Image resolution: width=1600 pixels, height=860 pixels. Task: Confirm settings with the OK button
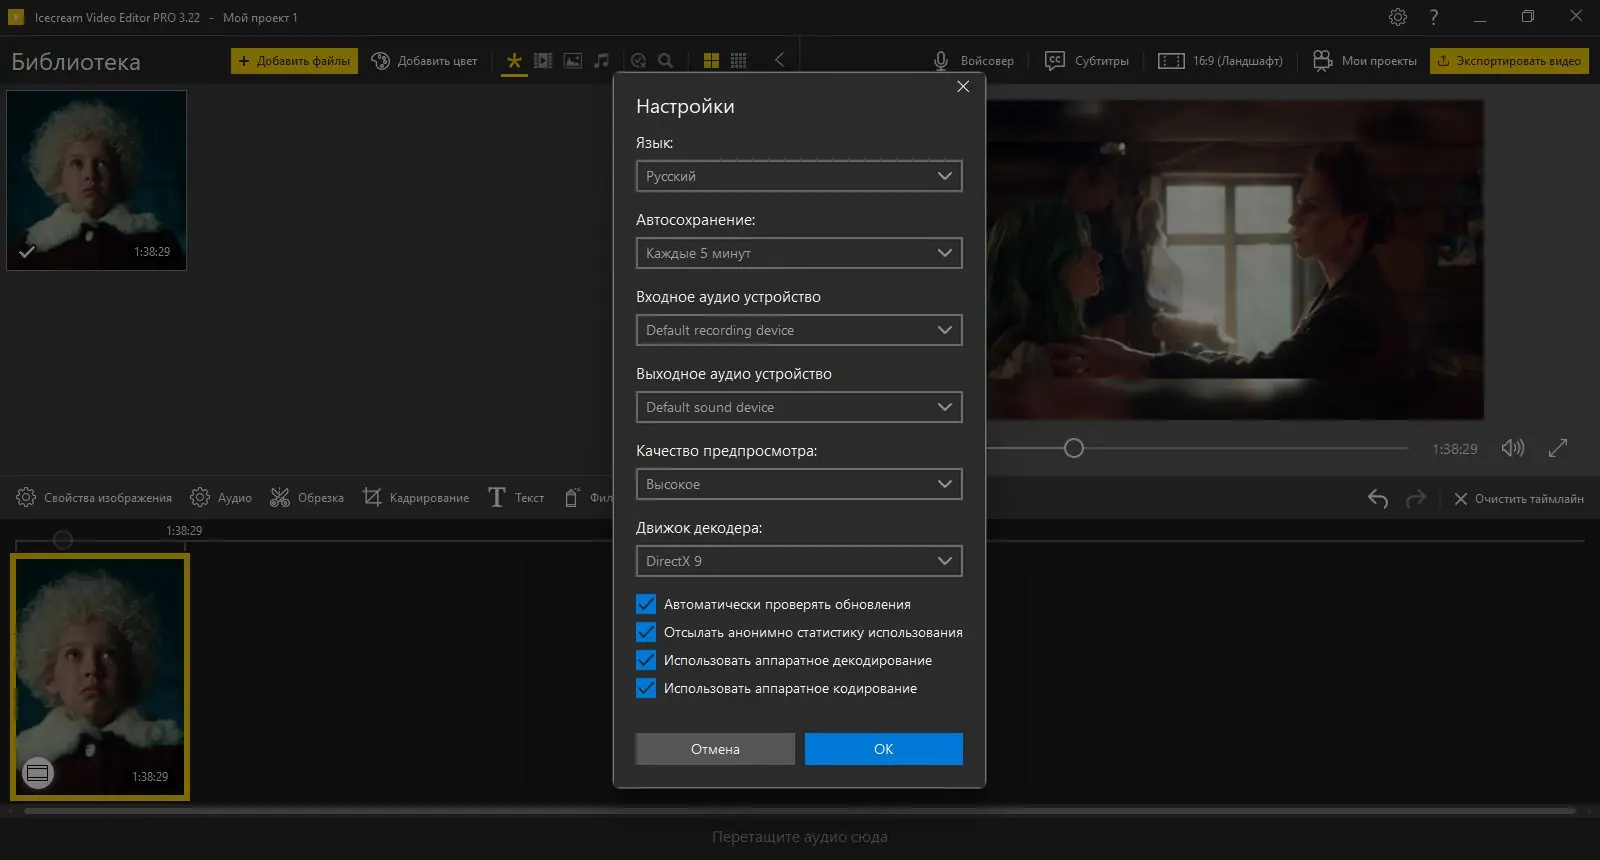click(x=883, y=749)
